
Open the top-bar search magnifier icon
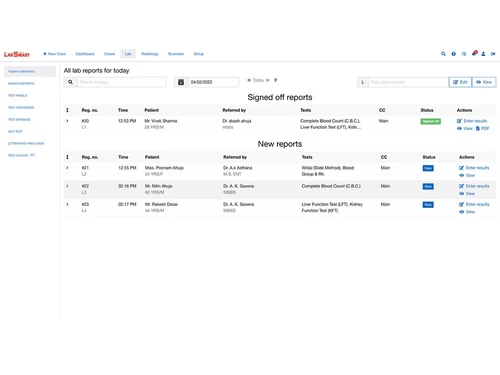pos(443,54)
